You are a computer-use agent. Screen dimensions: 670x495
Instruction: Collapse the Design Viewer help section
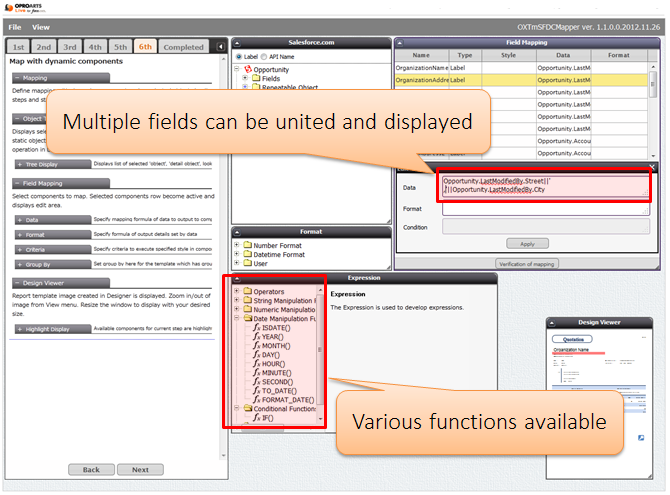tap(61, 283)
